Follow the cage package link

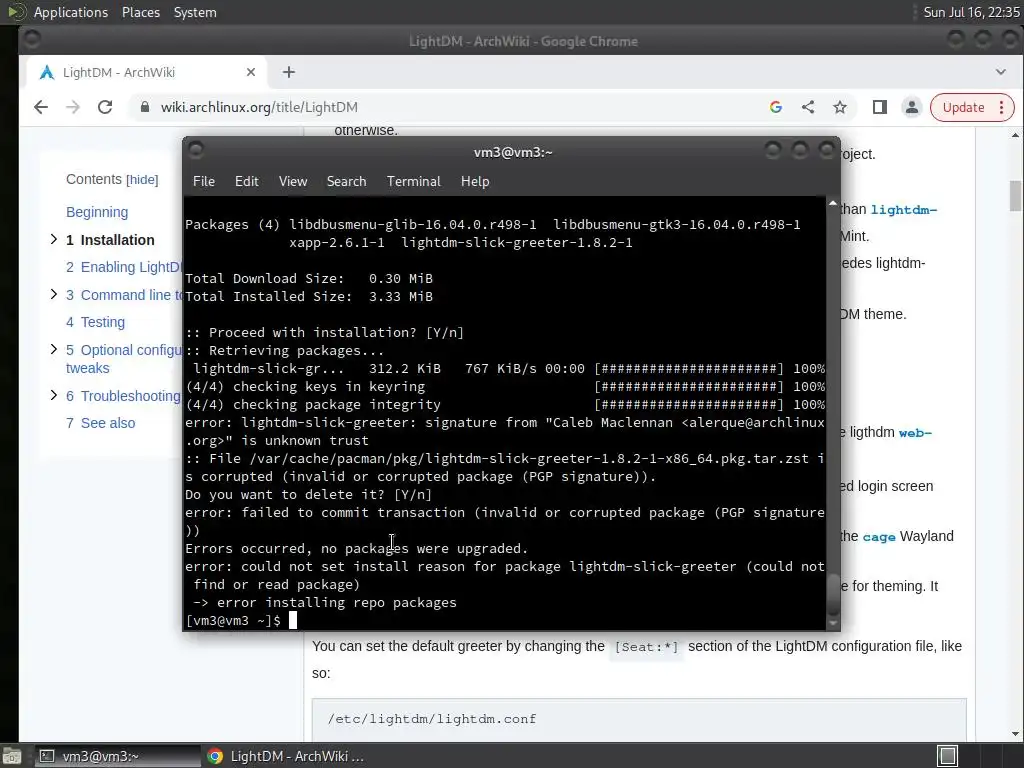pyautogui.click(x=878, y=537)
